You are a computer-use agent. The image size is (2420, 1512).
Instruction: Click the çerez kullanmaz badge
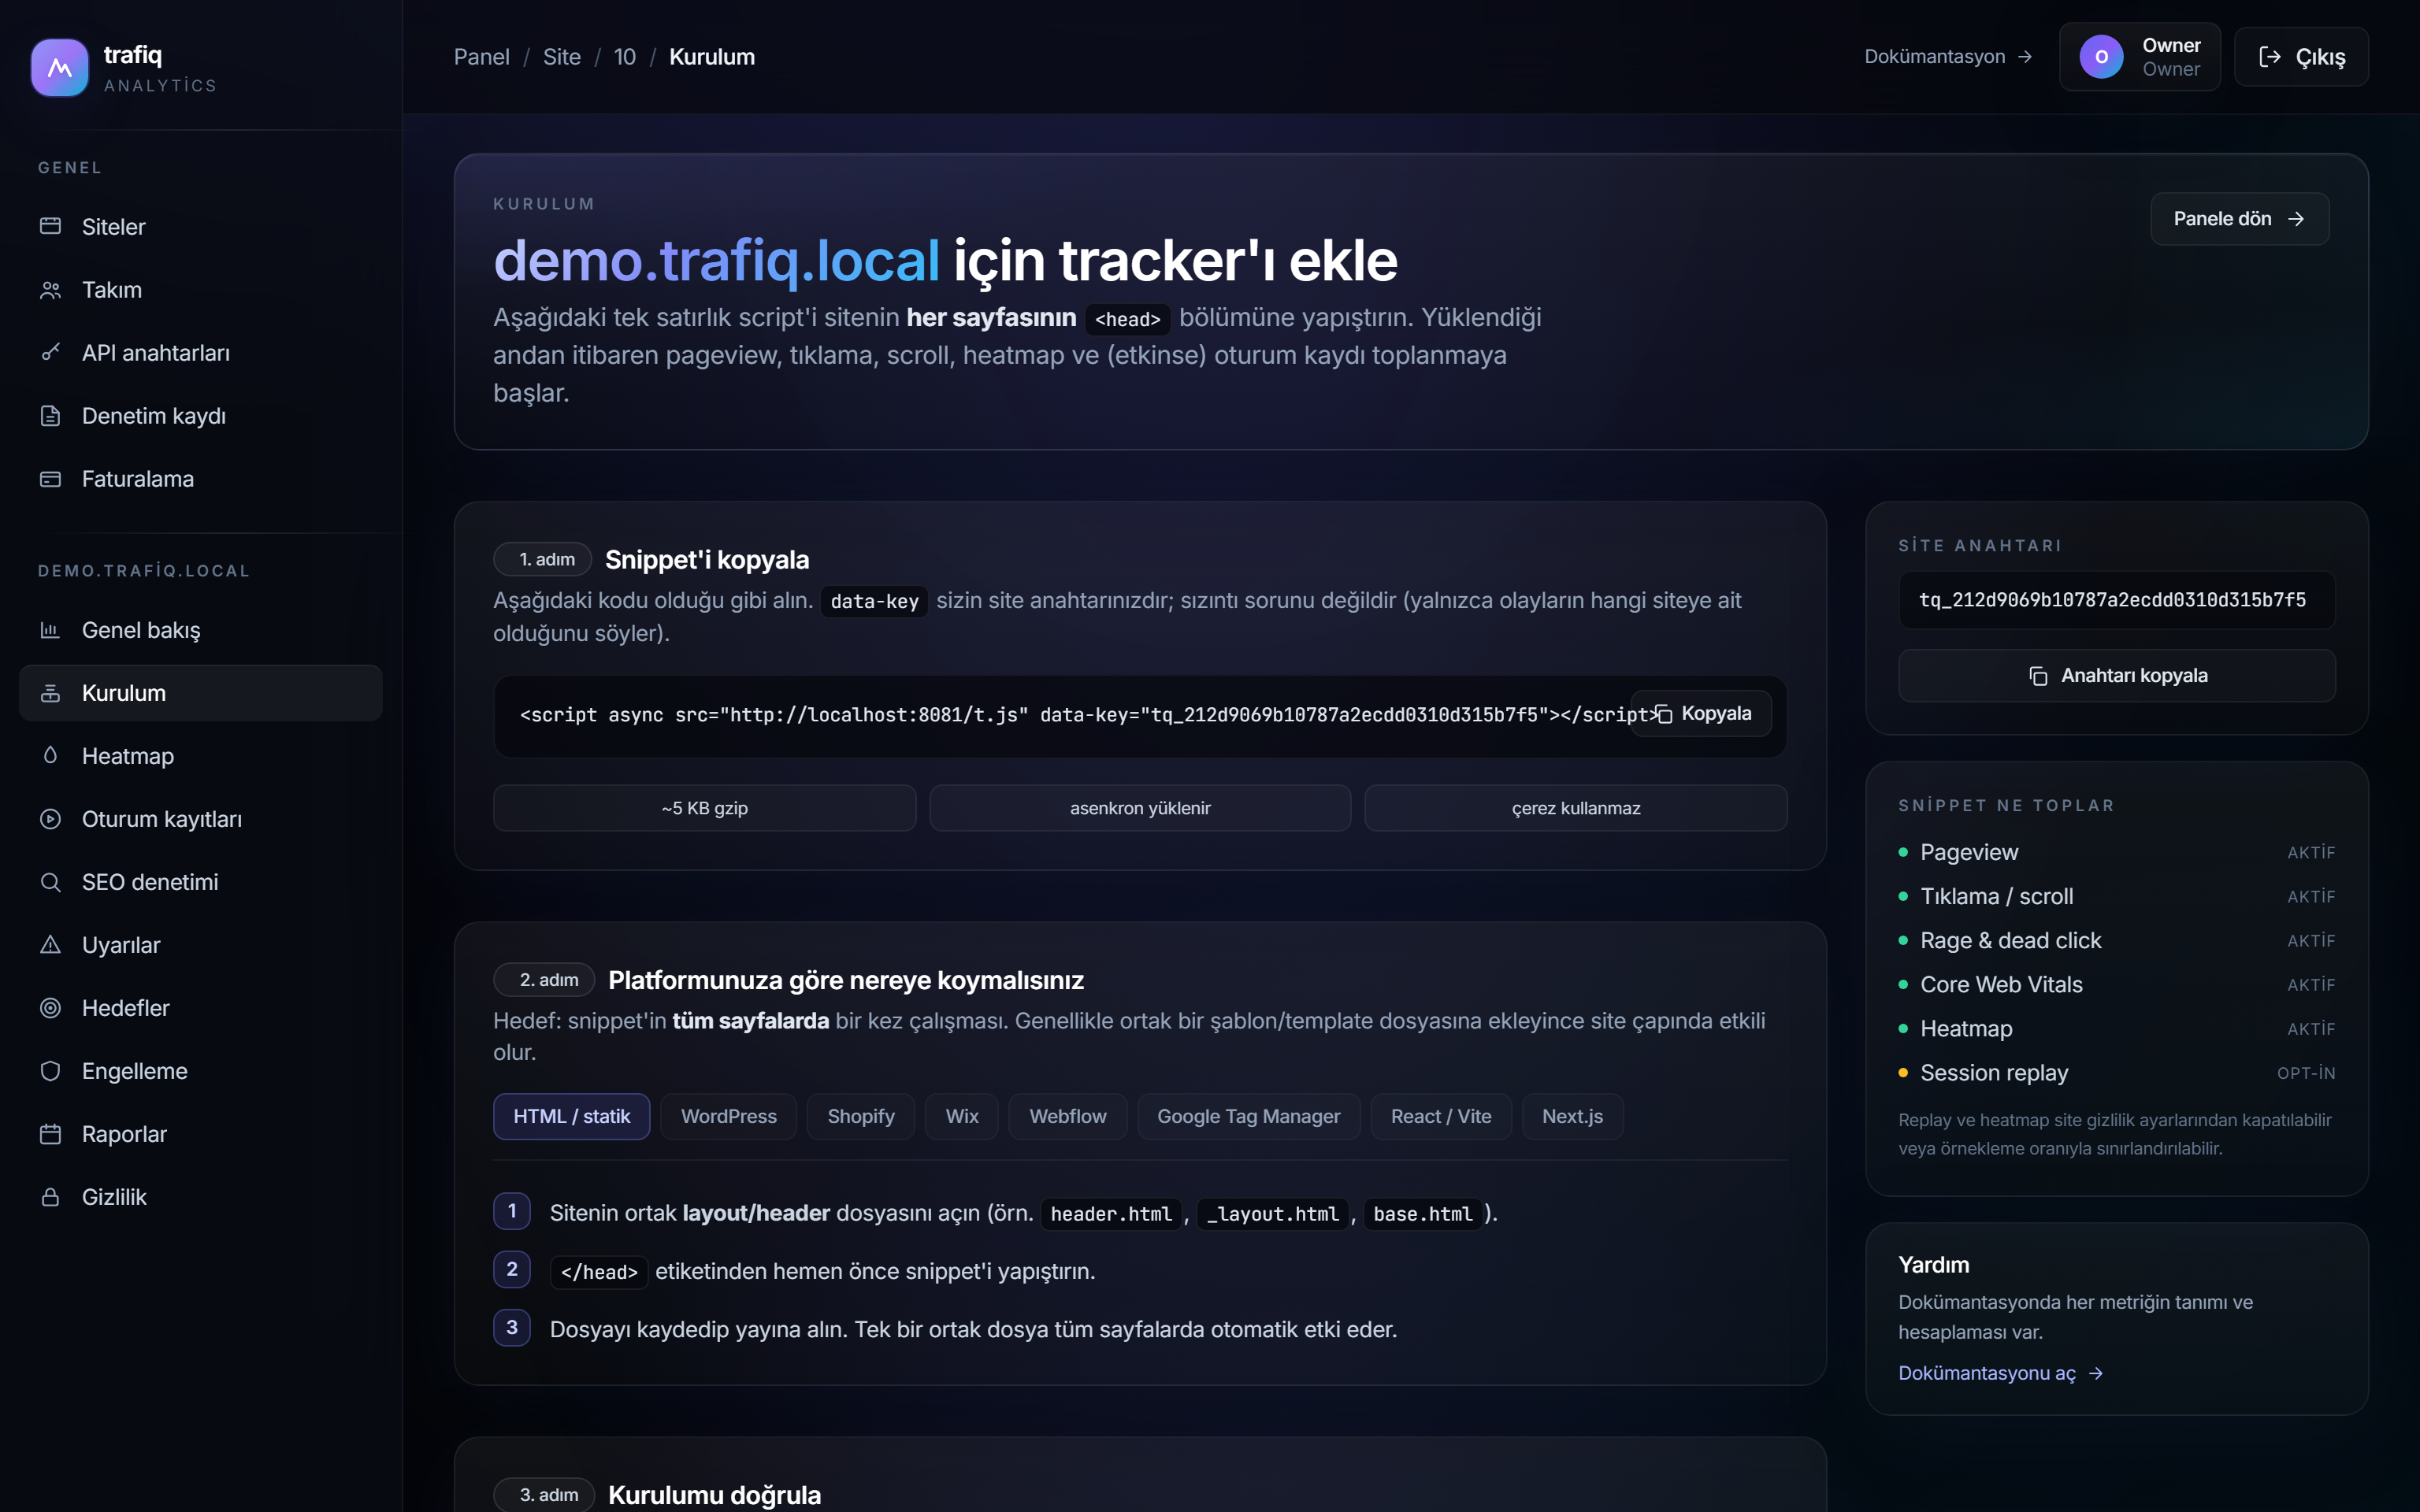(1576, 808)
